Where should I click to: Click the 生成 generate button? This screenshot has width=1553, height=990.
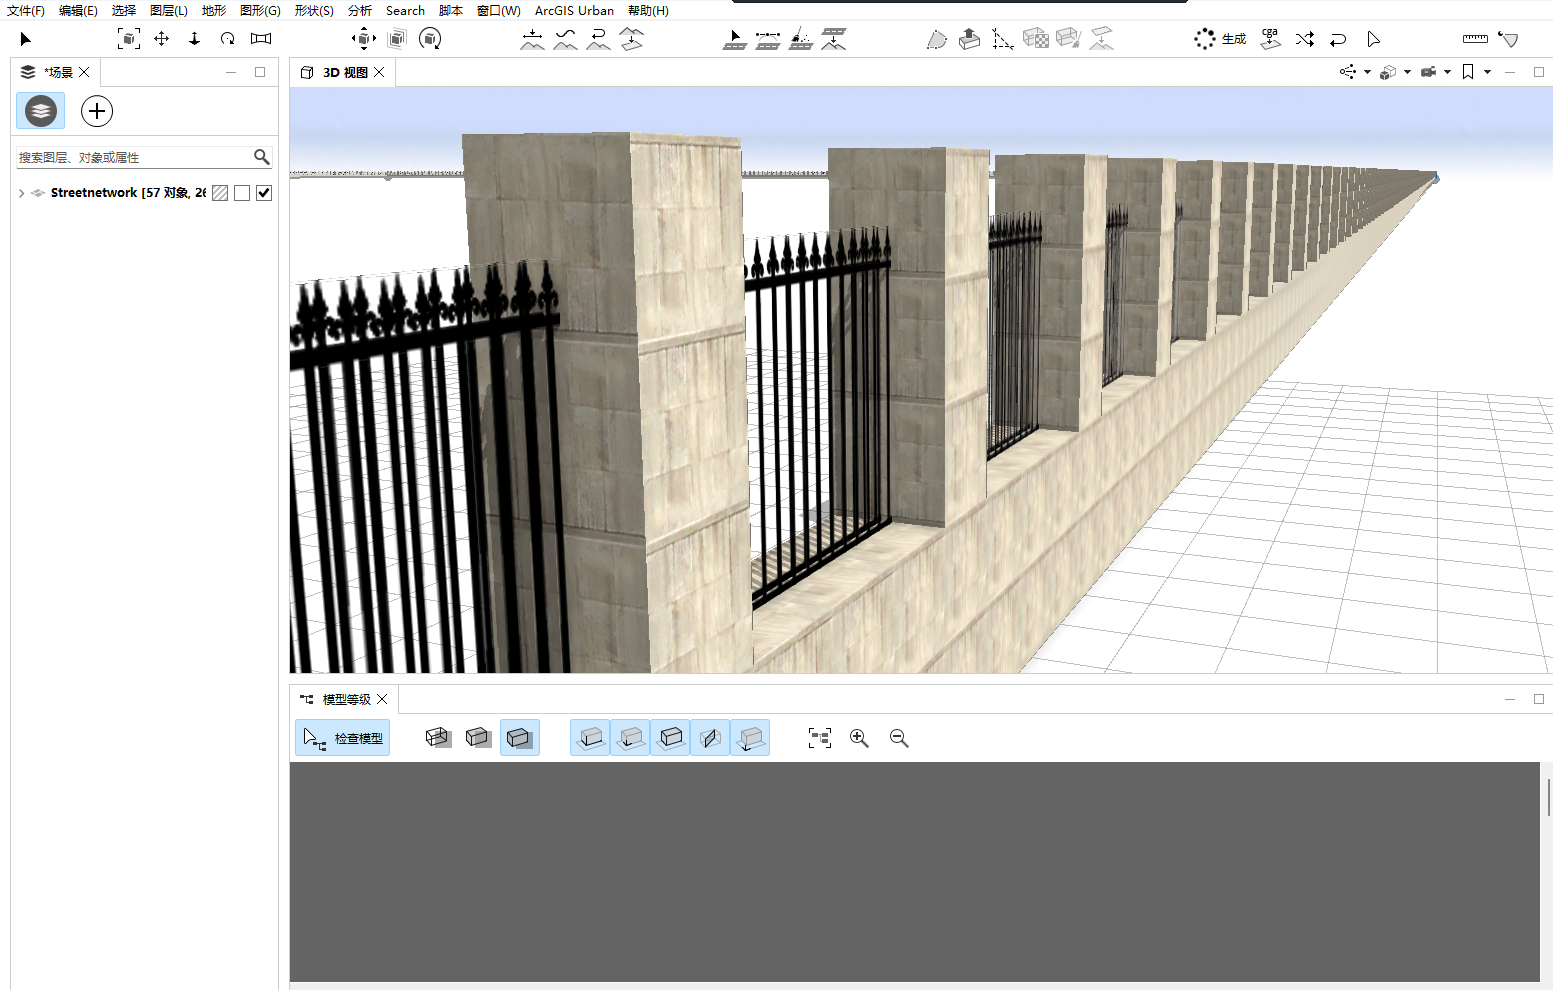1221,39
